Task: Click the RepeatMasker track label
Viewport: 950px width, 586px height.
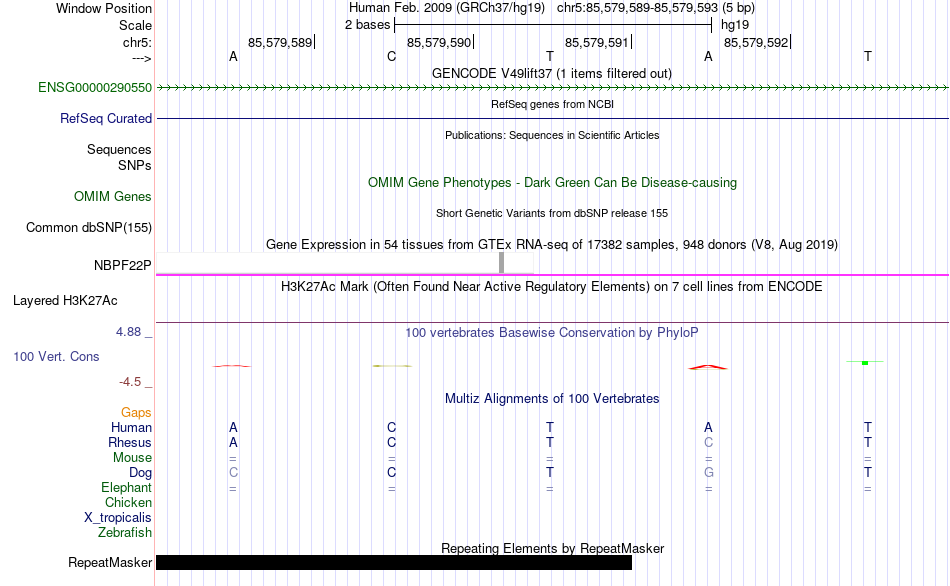Action: coord(110,562)
